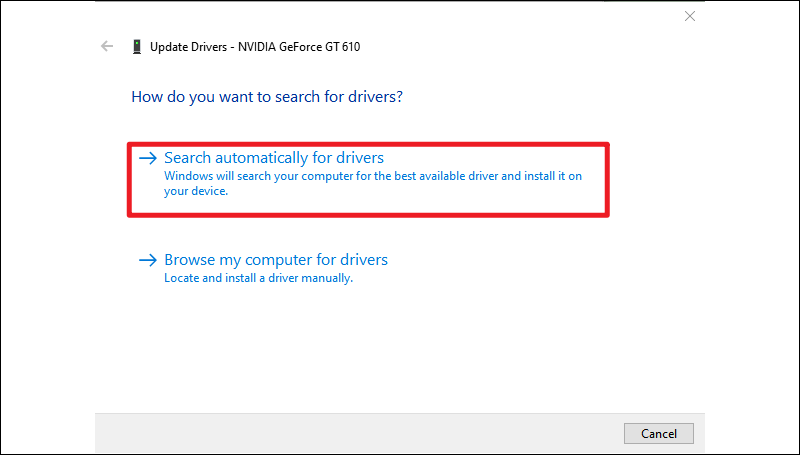Click the graphics card device icon in title

[137, 47]
